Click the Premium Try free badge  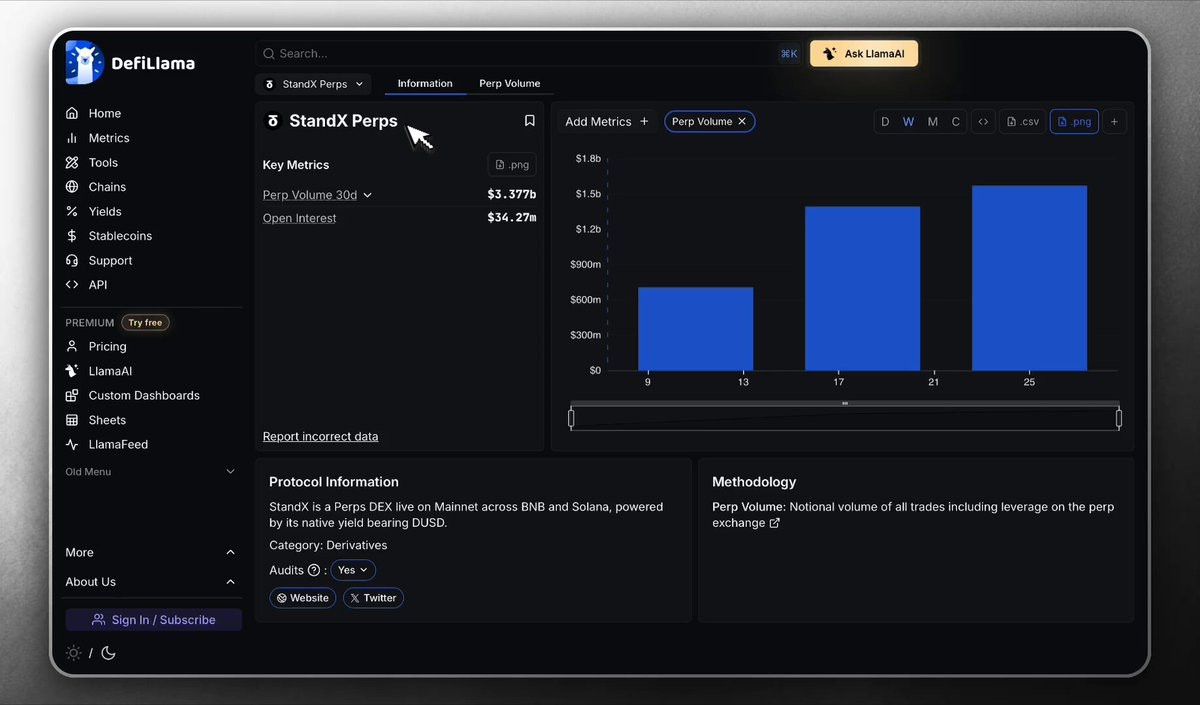145,323
